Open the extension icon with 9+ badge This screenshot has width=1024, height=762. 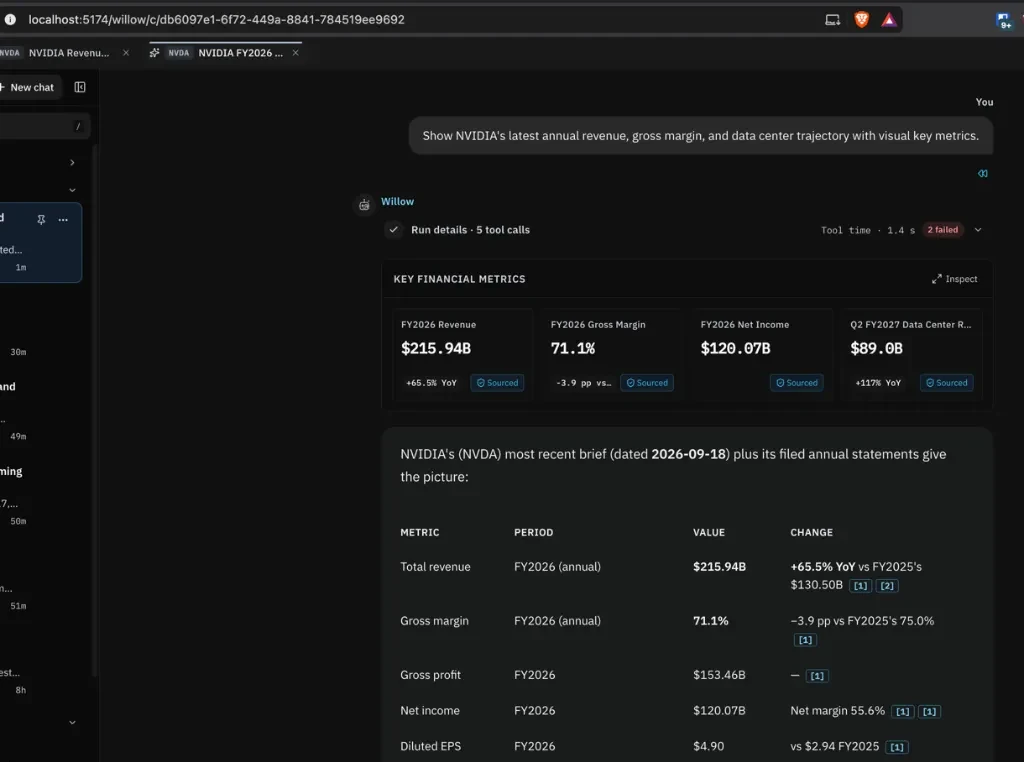coord(1004,21)
